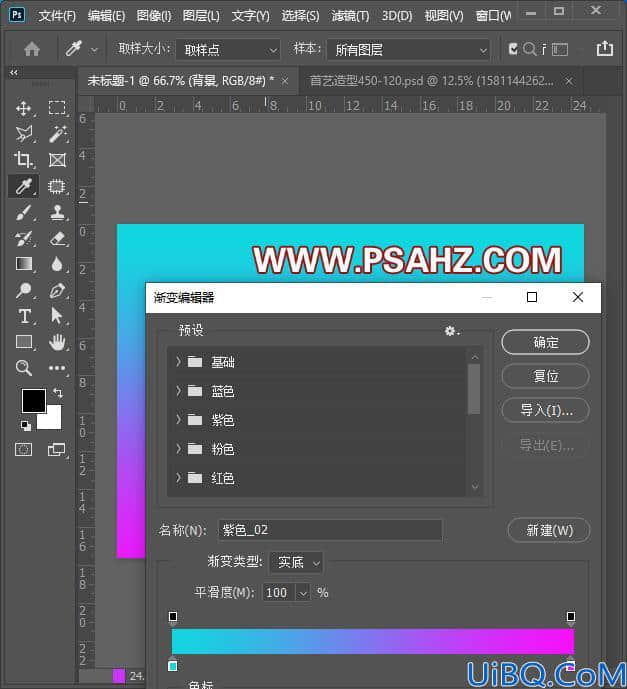Open the 图层(L) menu
Viewport: 627px width, 689px height.
click(x=201, y=16)
